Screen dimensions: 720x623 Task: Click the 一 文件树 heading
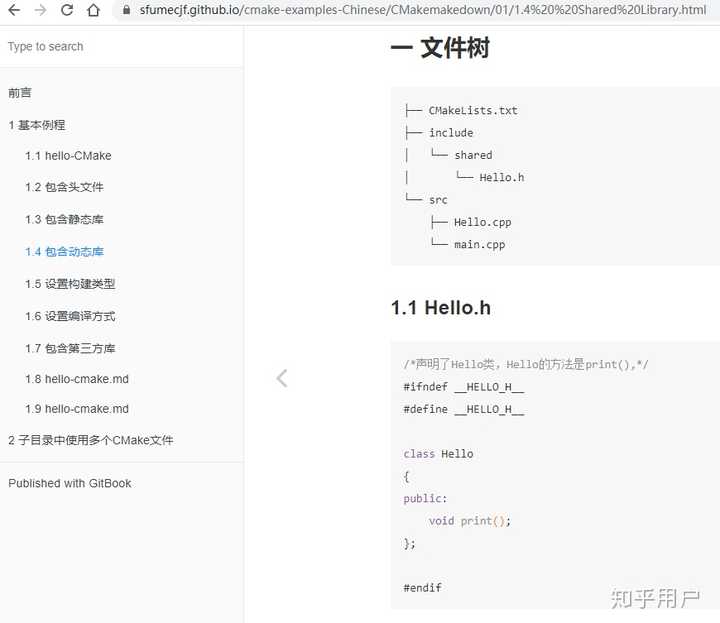tap(440, 48)
